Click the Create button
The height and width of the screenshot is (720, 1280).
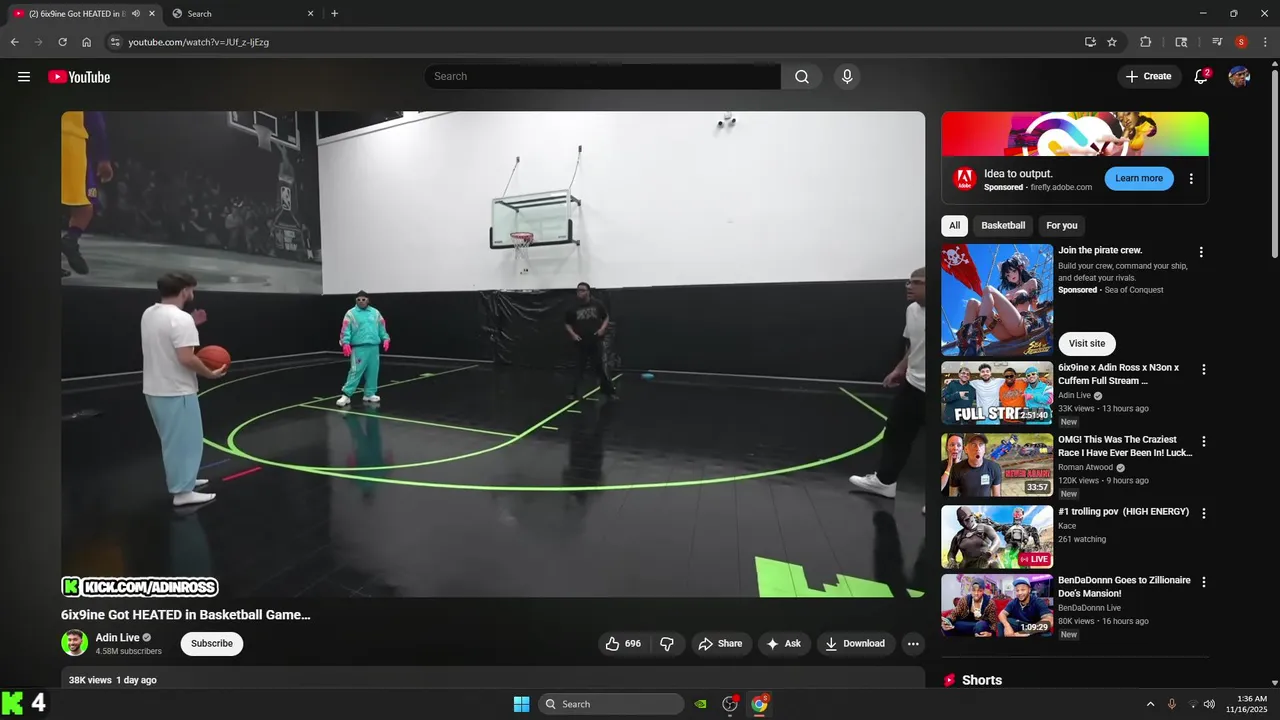(x=1148, y=77)
